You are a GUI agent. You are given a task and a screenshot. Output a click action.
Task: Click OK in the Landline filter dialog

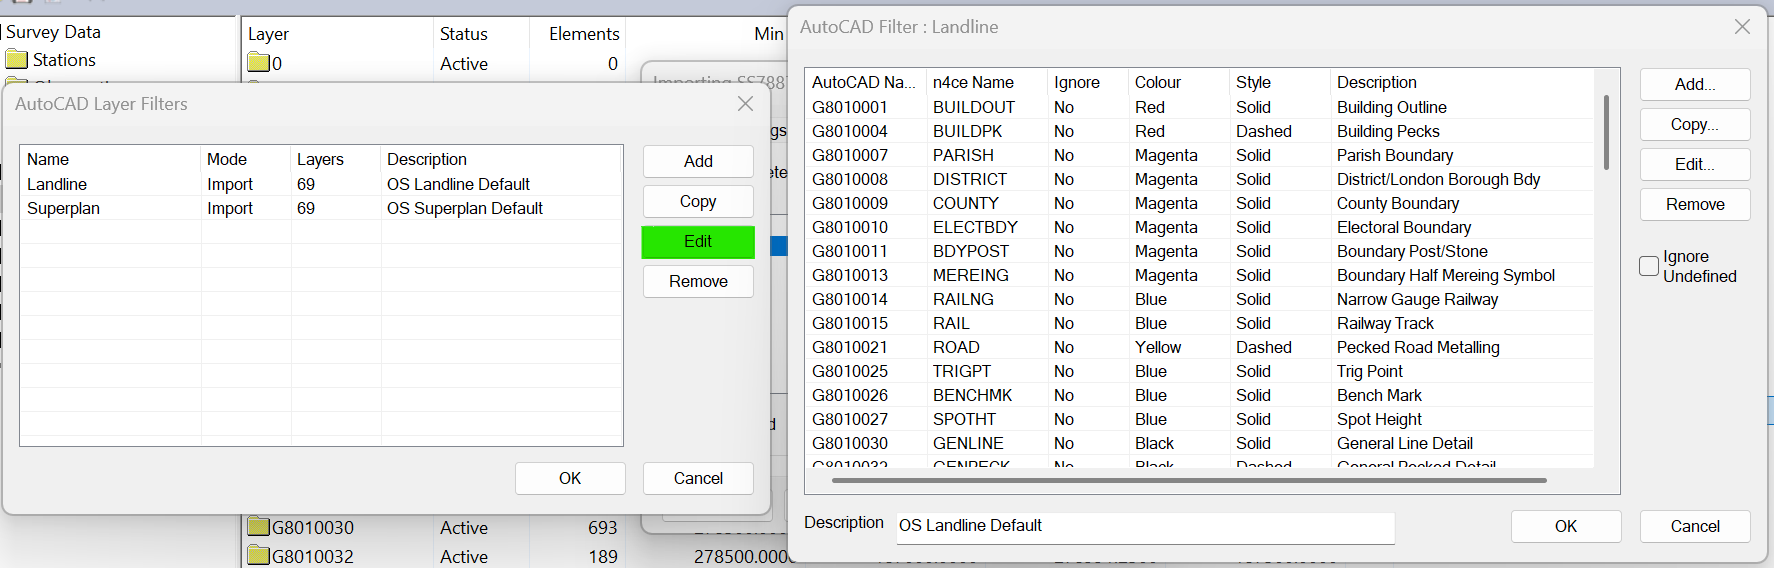(1566, 526)
